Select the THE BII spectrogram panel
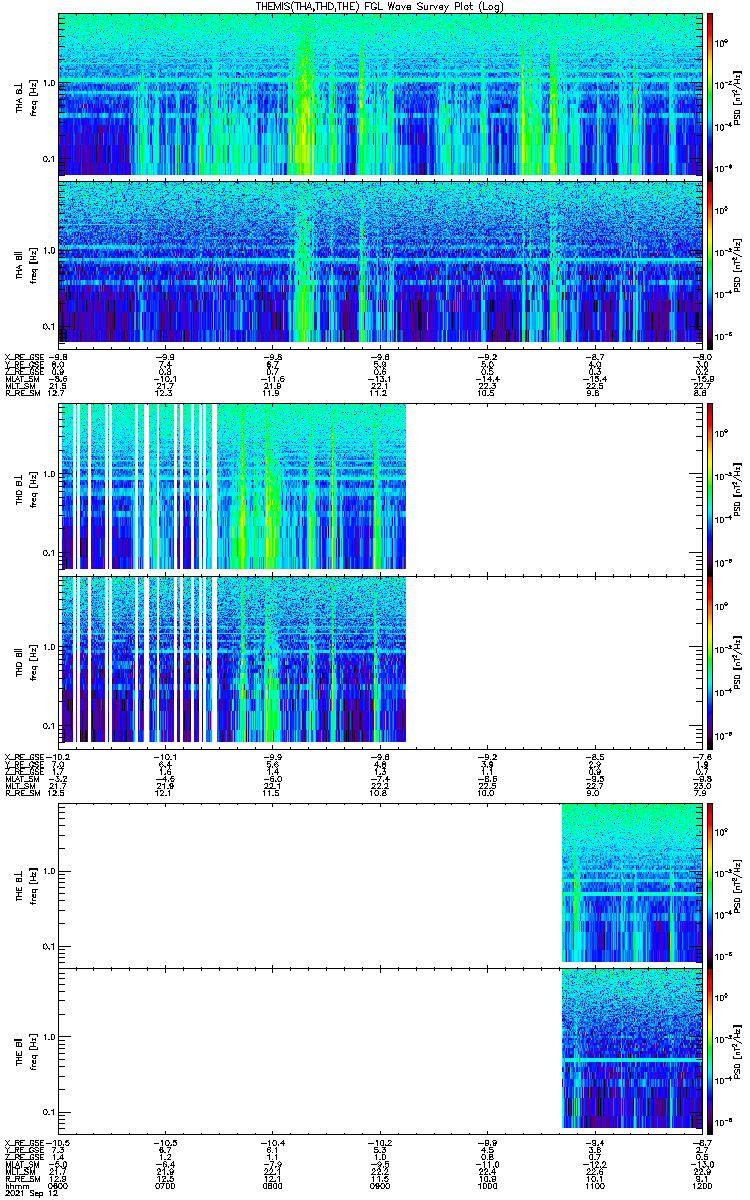 (x=379, y=1049)
